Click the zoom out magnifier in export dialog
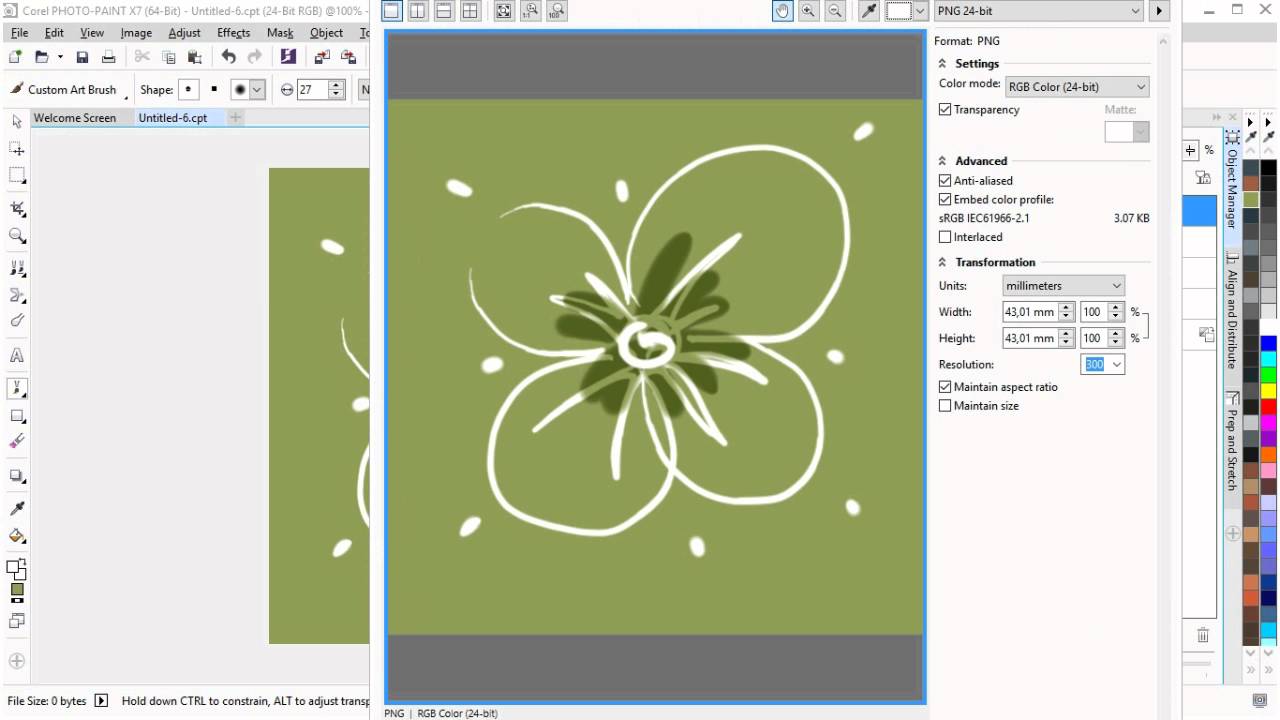 click(834, 11)
